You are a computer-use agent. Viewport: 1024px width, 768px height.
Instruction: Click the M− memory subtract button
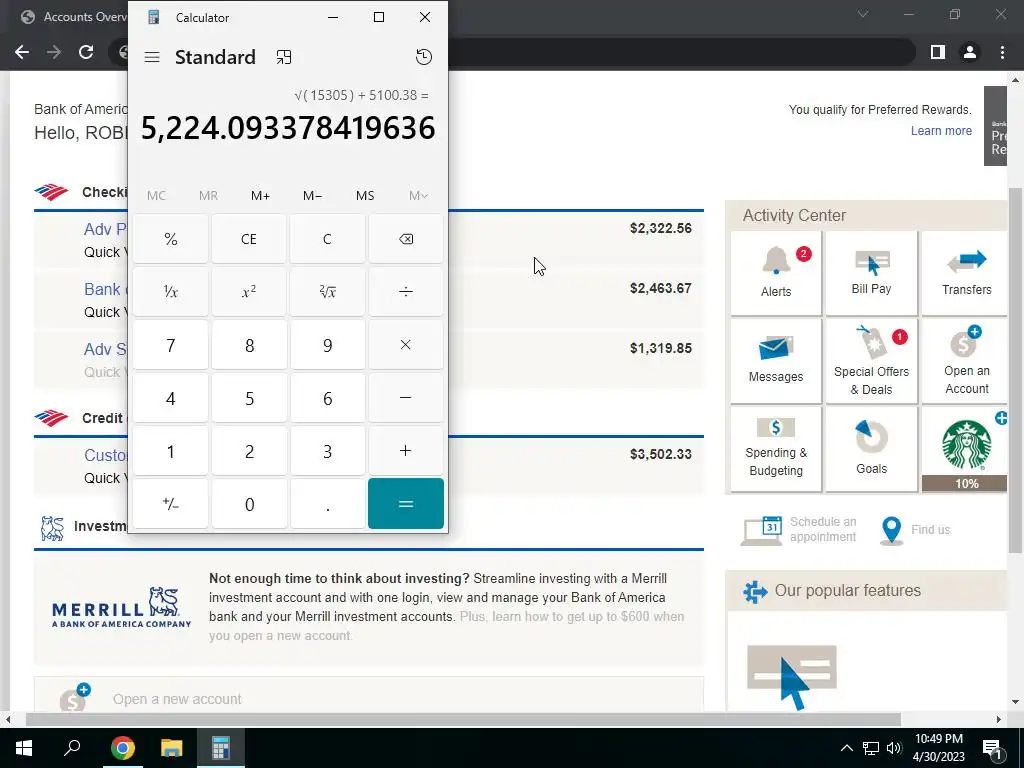[313, 195]
